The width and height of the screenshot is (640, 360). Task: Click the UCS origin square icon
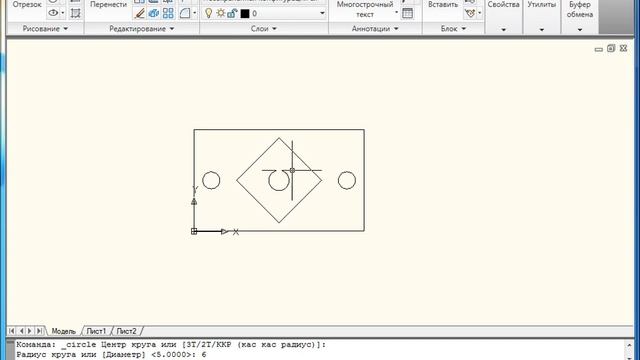(194, 231)
